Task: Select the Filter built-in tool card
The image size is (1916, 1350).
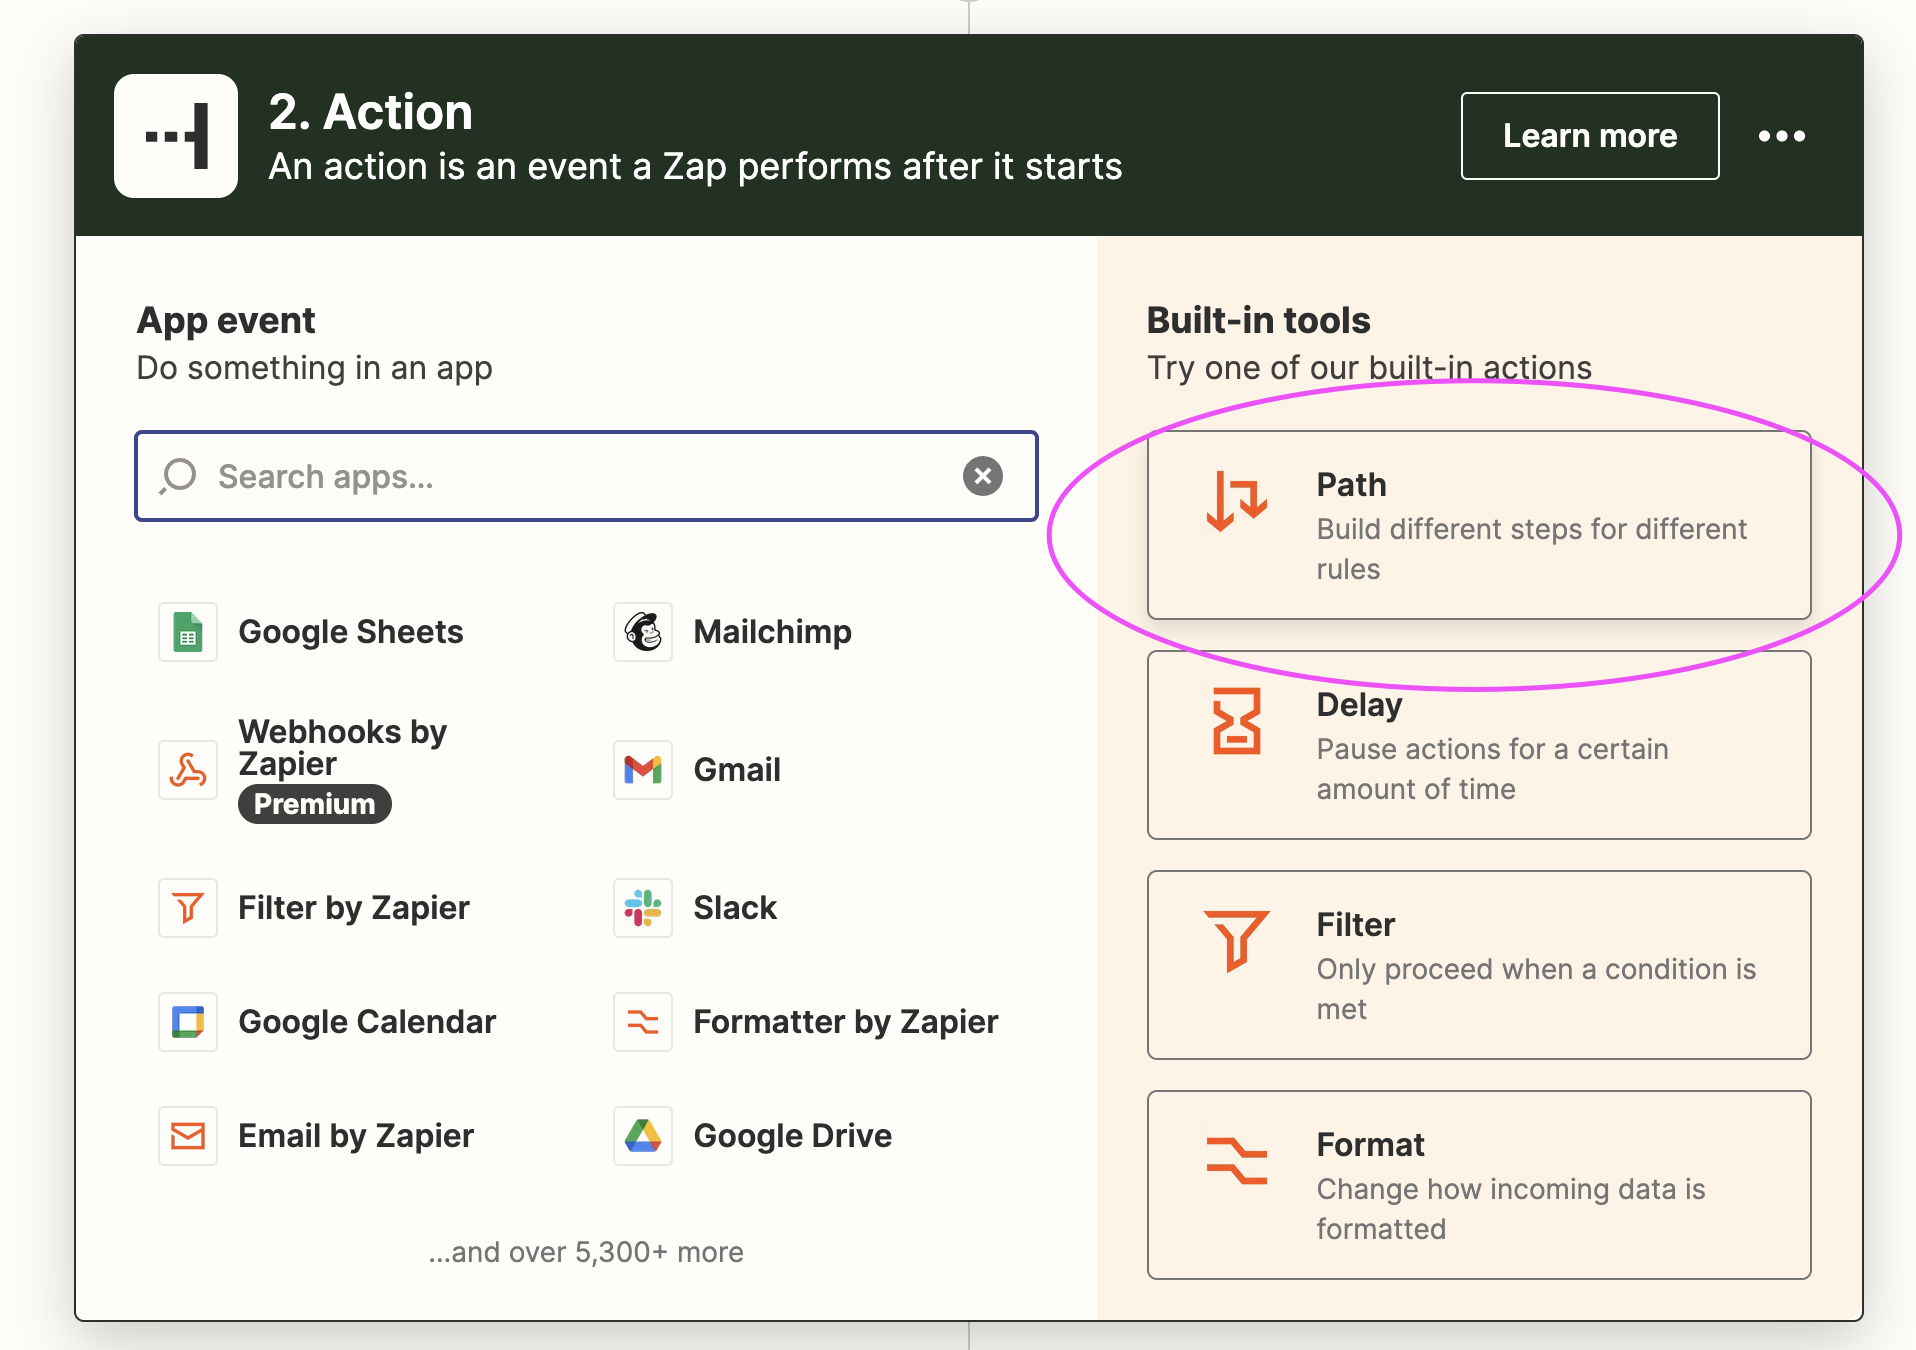Action: [x=1478, y=966]
